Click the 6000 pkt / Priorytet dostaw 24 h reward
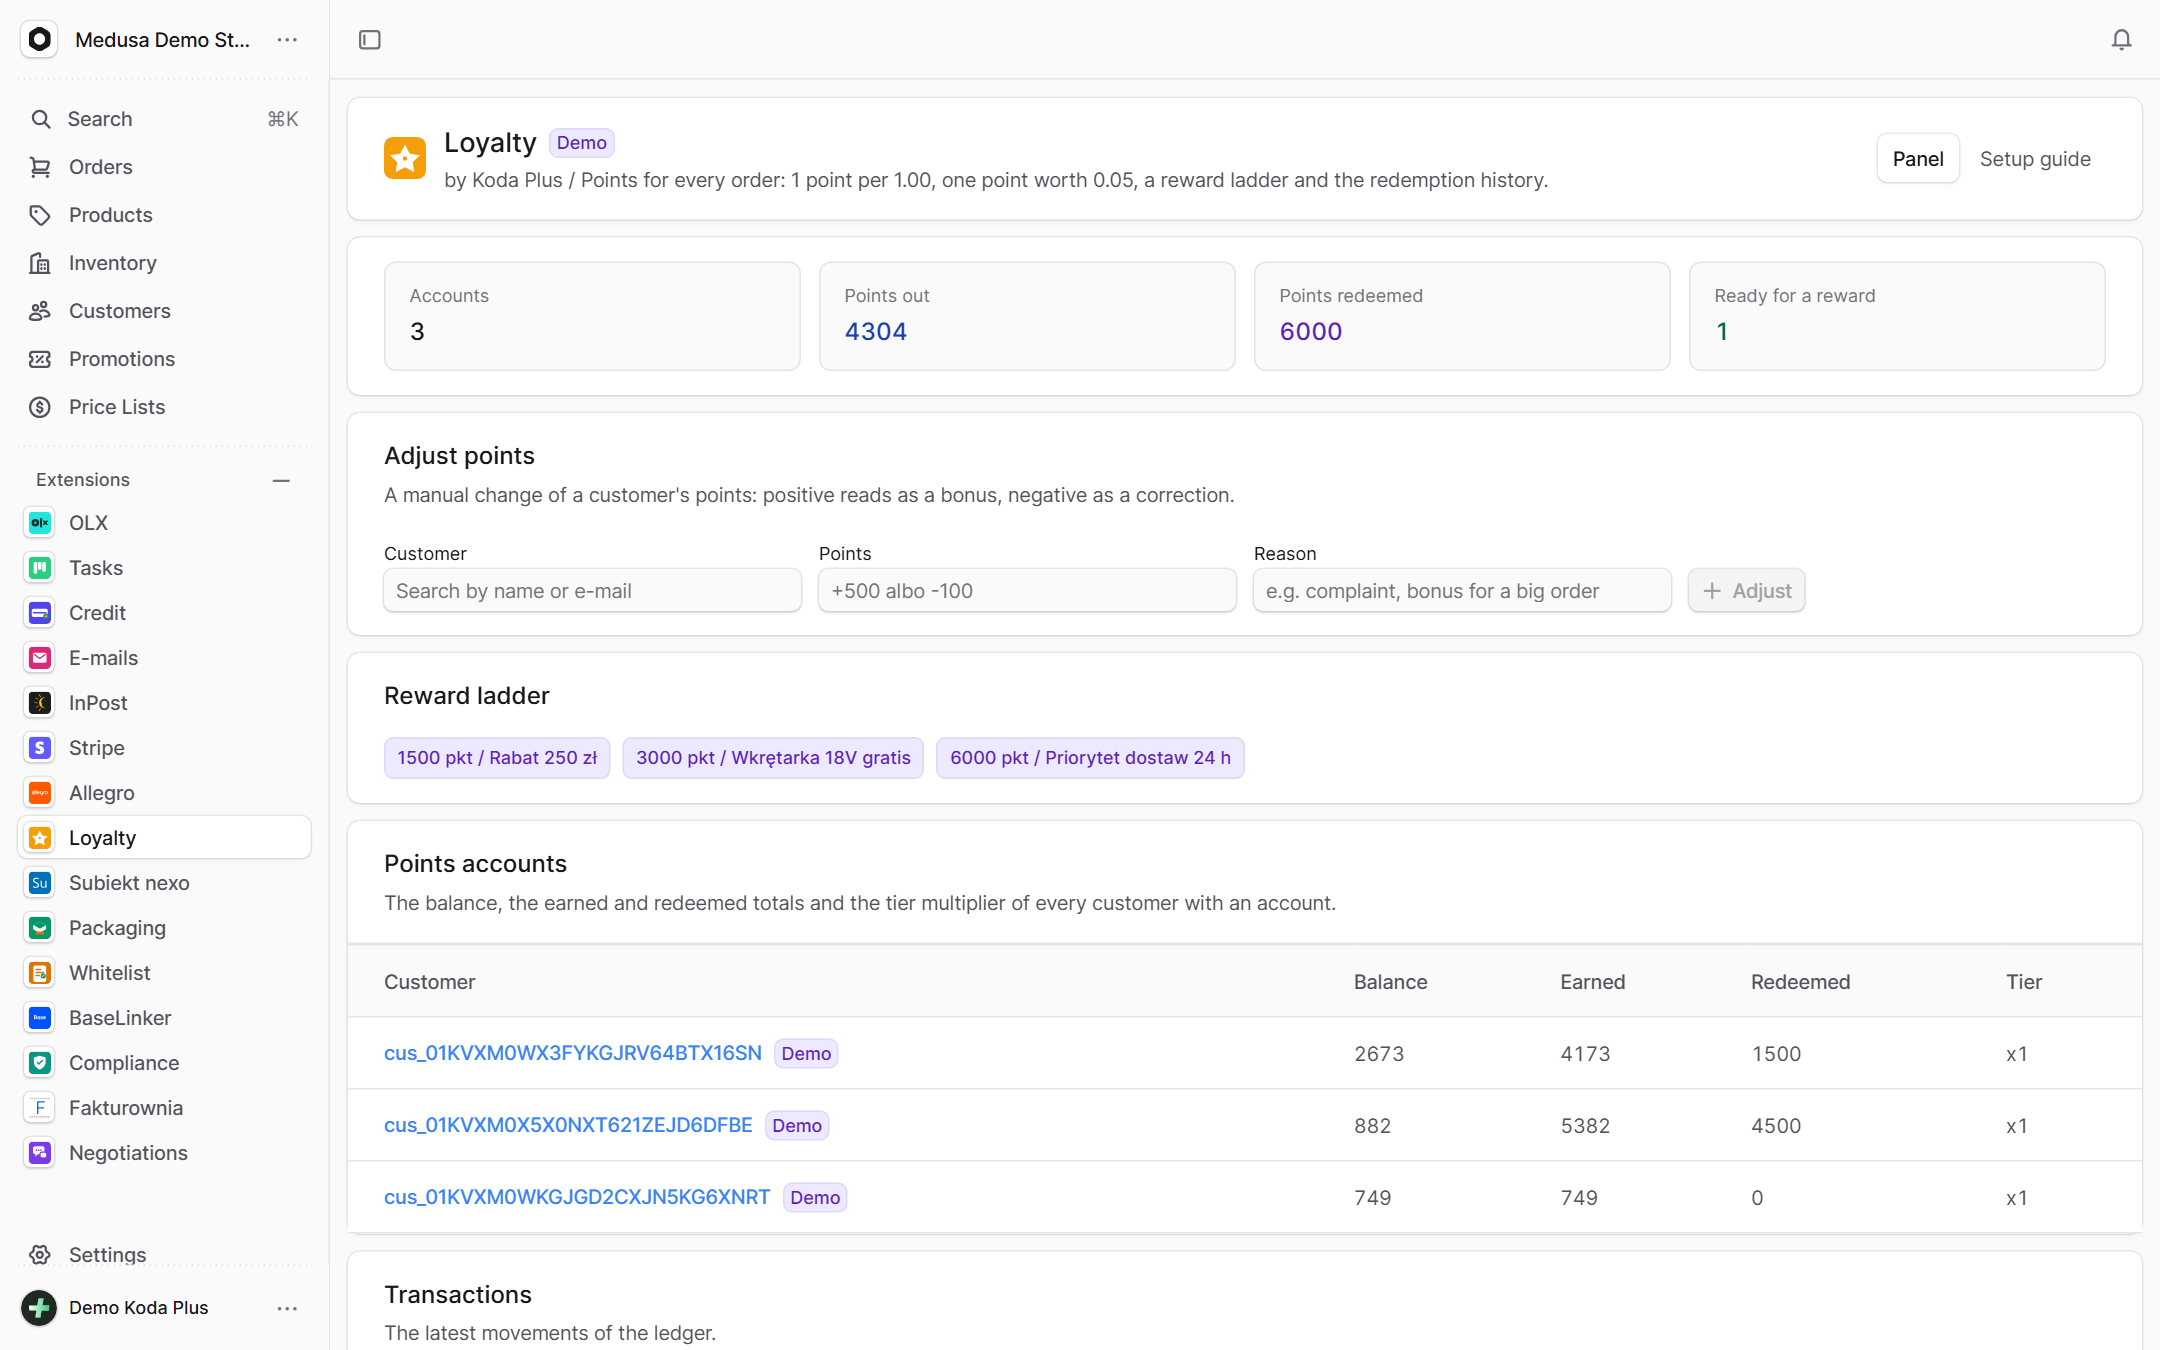Image resolution: width=2160 pixels, height=1350 pixels. (1090, 758)
